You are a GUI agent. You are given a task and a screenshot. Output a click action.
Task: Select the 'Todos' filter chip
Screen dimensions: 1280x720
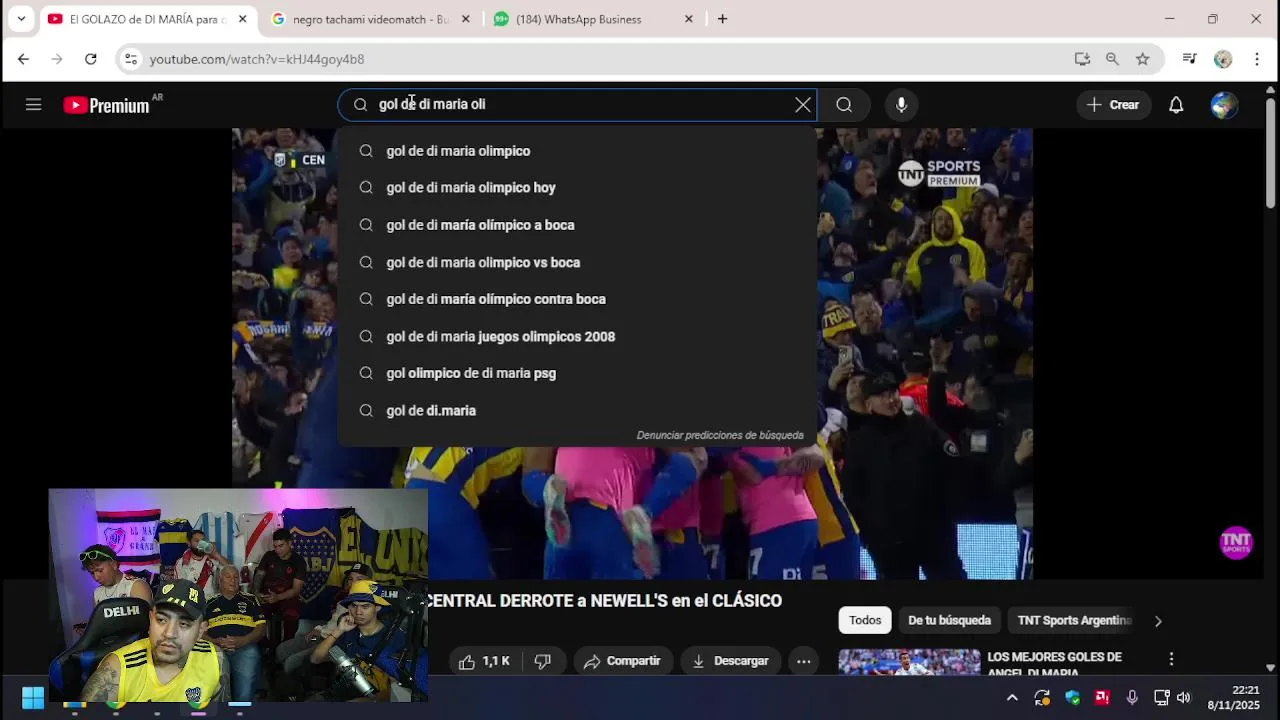(865, 621)
